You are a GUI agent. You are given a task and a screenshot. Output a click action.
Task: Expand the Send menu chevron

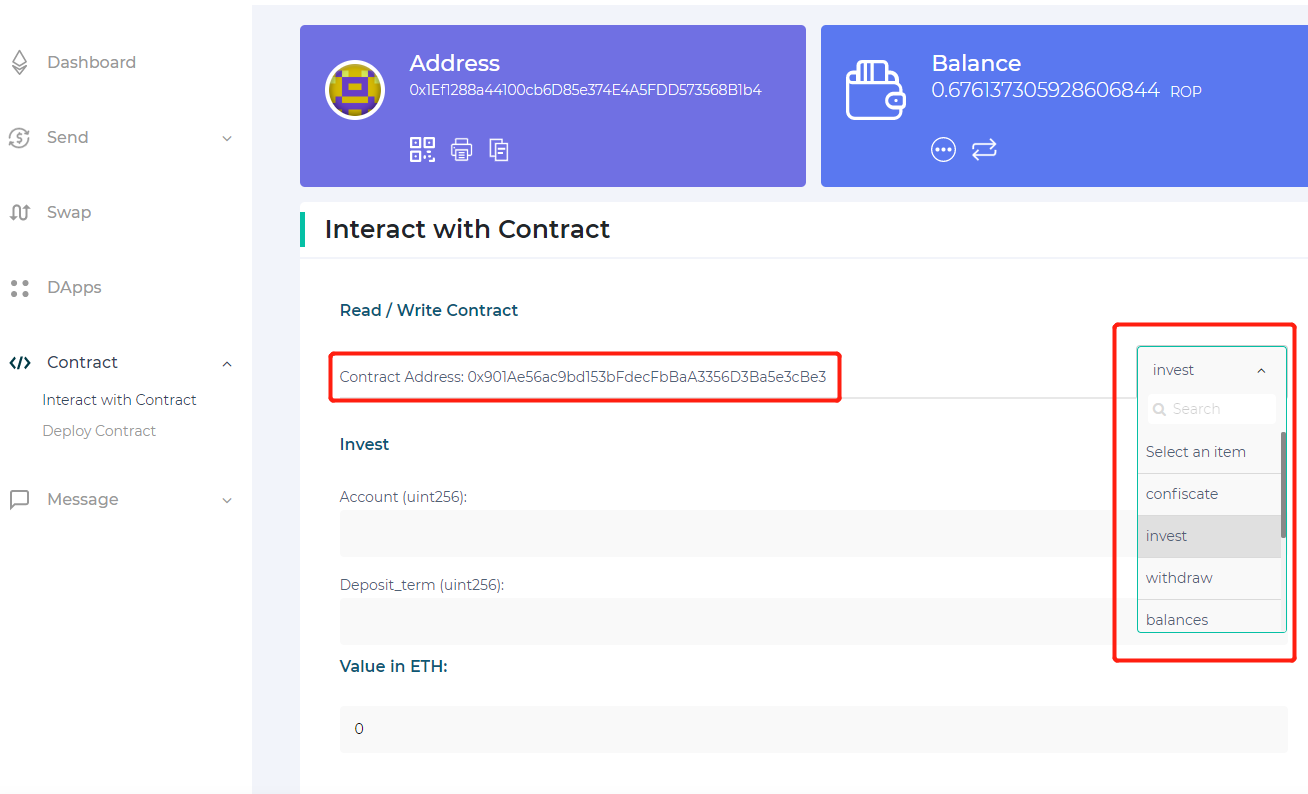click(227, 138)
